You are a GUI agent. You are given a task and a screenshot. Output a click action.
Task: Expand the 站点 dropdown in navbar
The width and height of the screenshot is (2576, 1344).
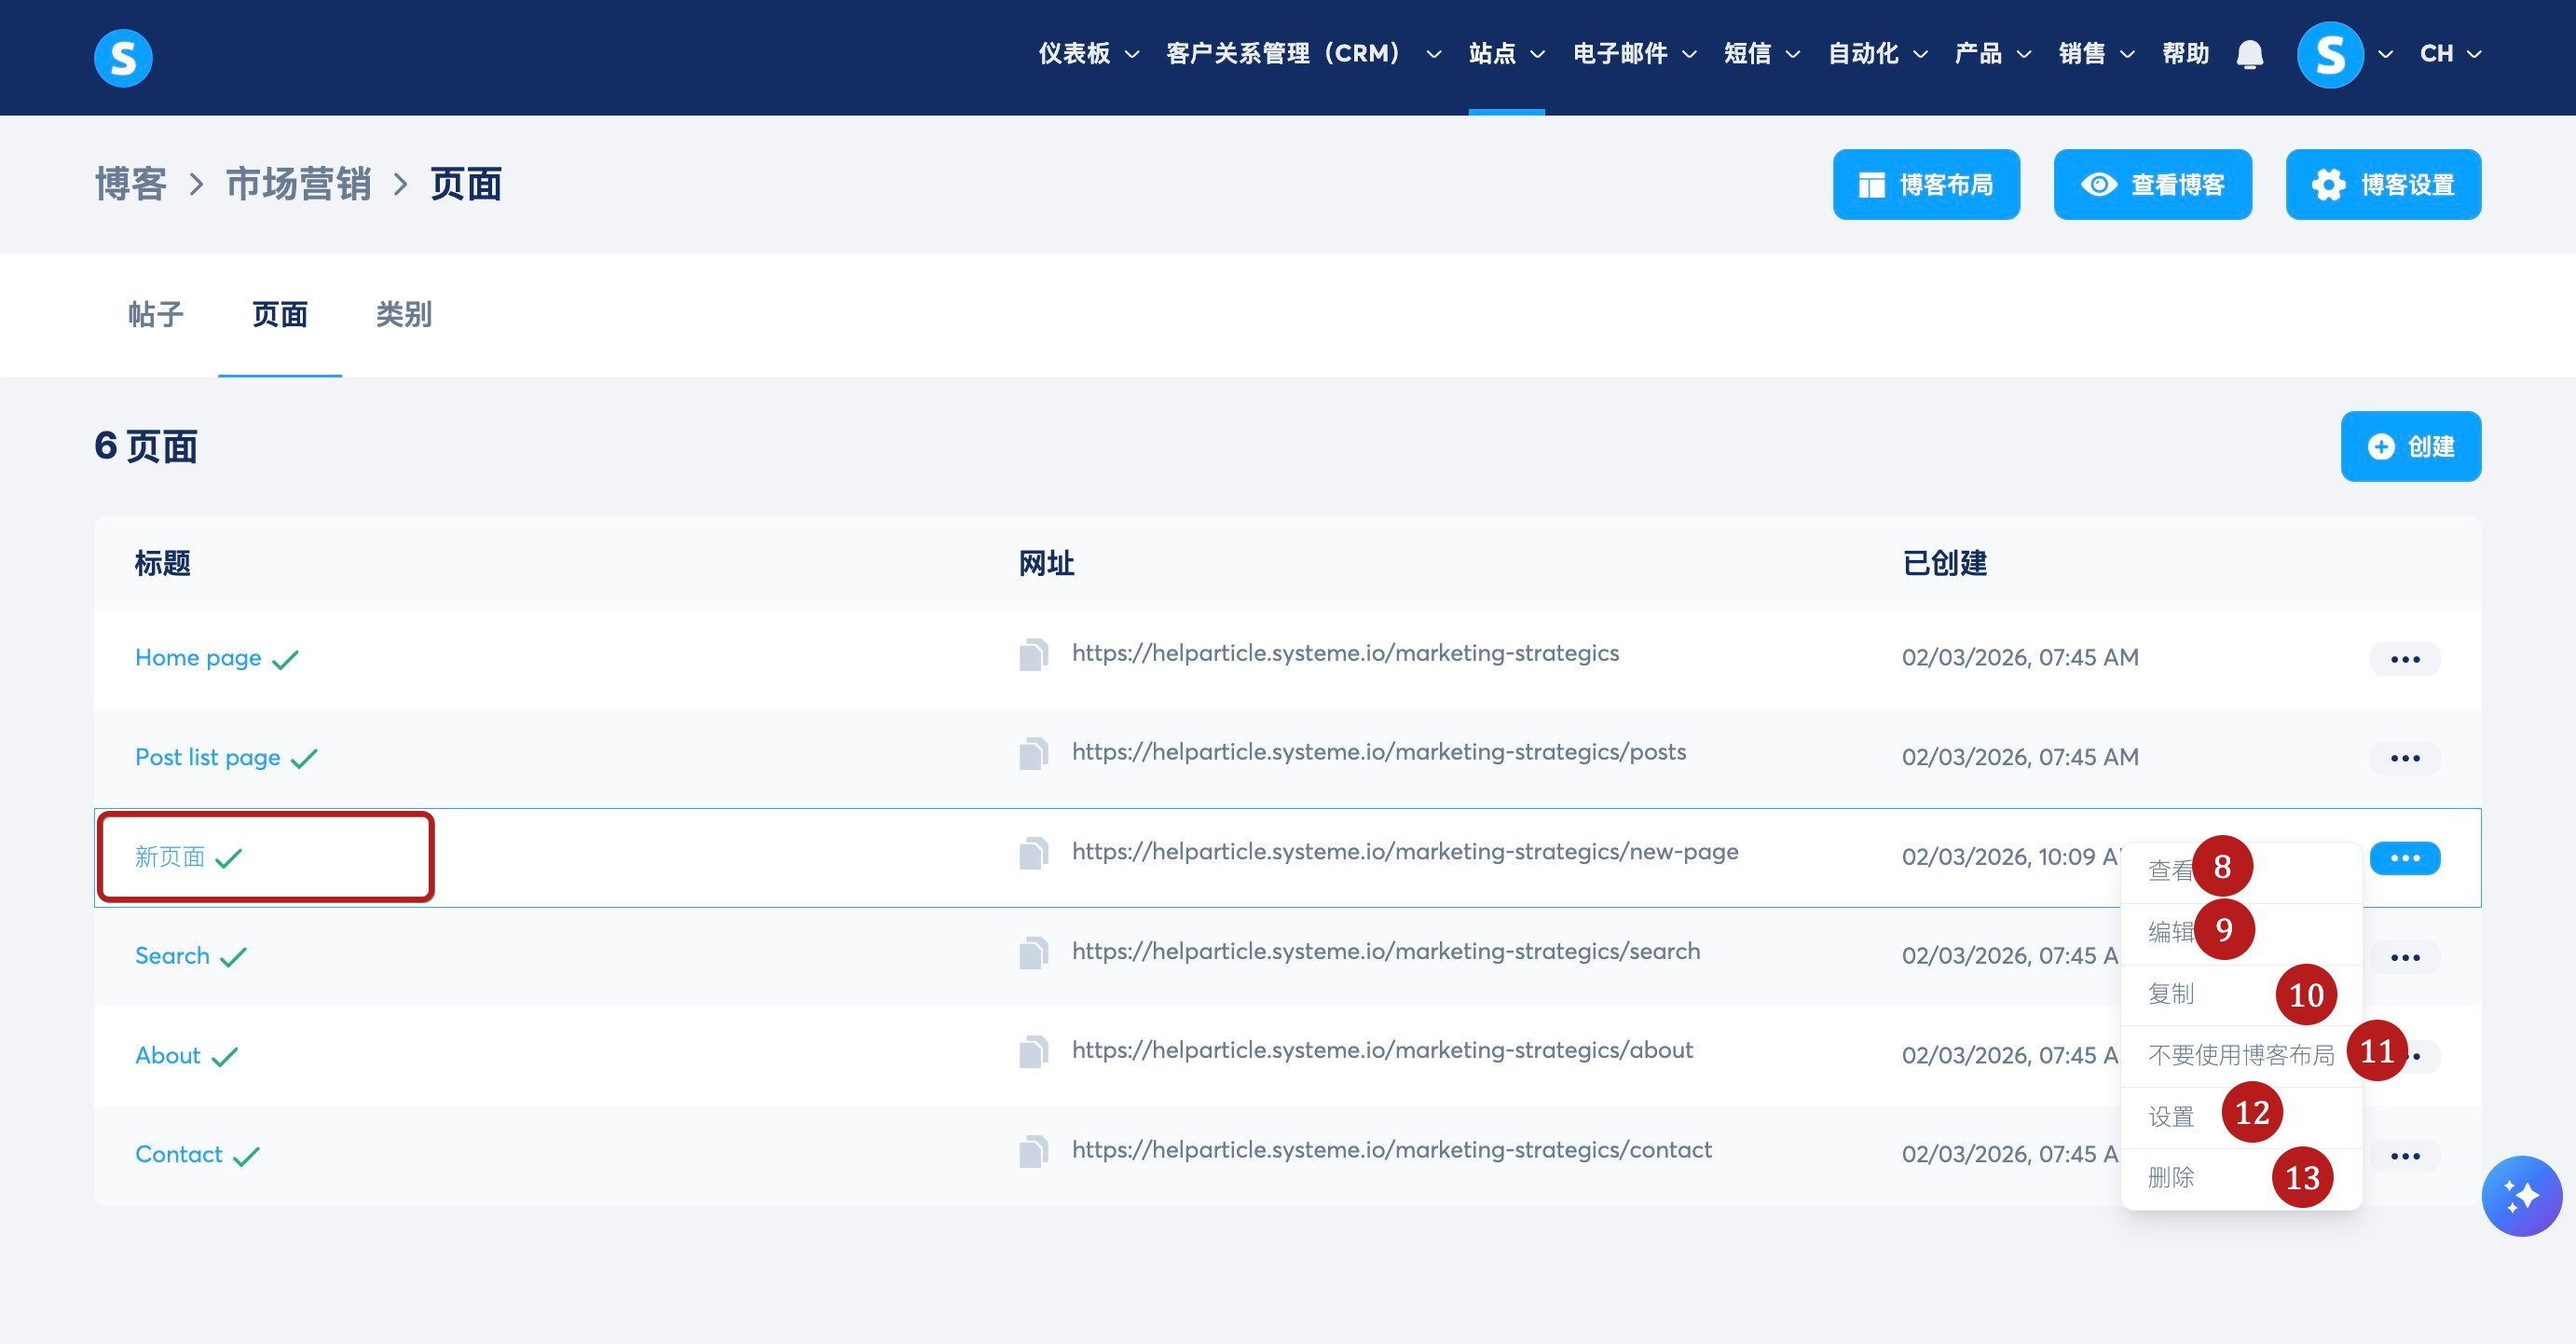[x=1505, y=54]
